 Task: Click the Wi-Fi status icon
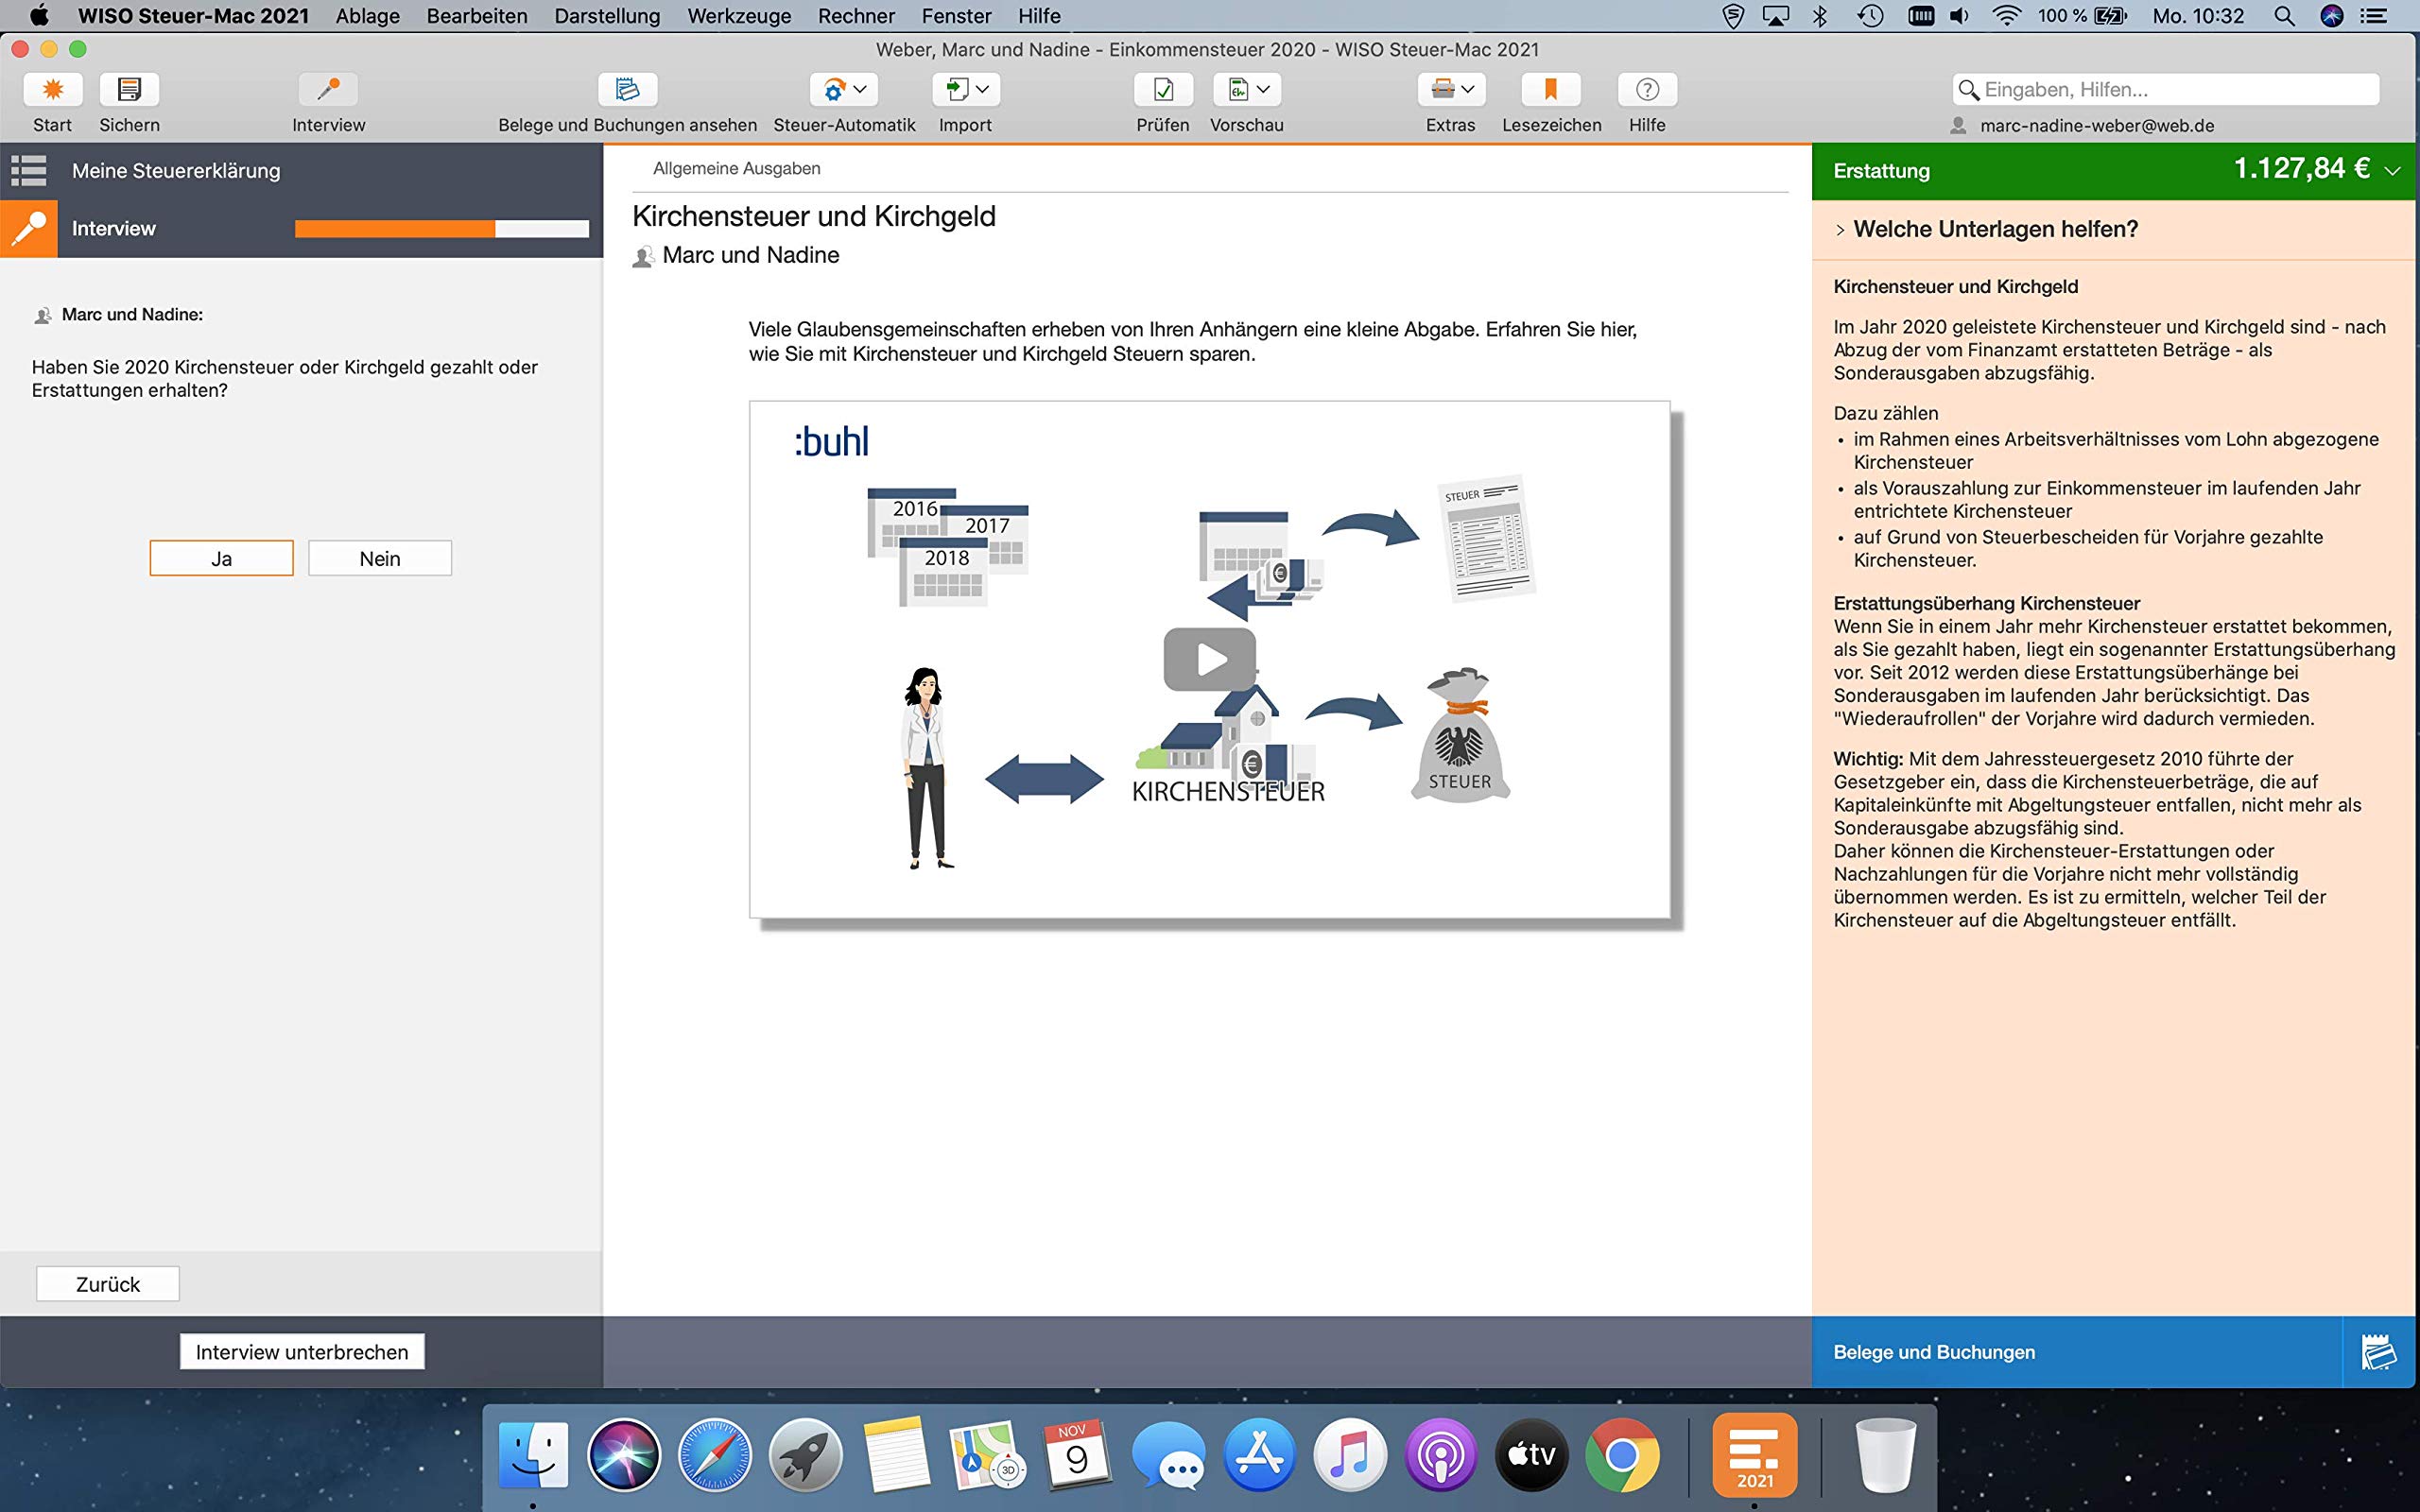click(2006, 16)
